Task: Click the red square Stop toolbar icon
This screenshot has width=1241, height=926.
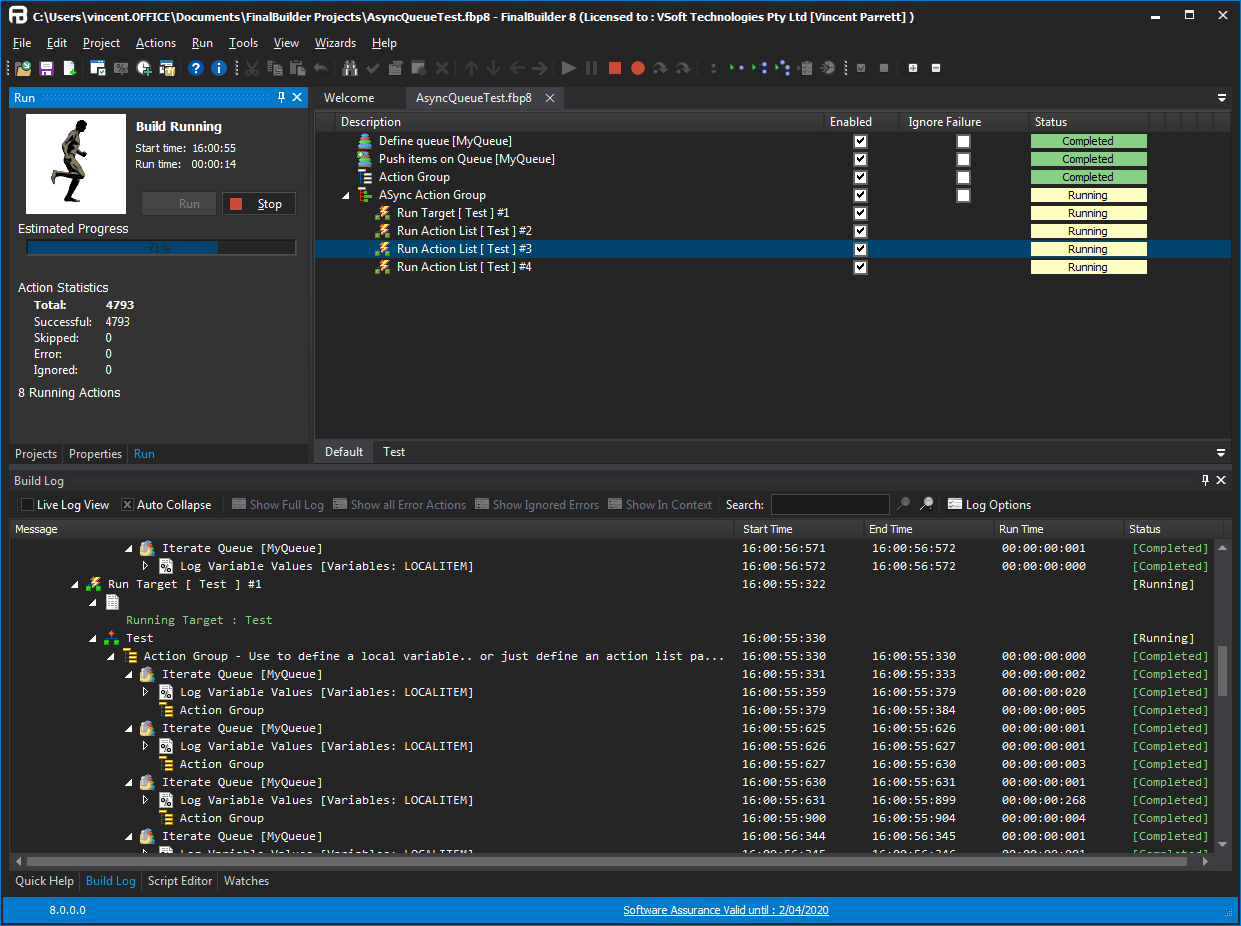Action: point(615,68)
